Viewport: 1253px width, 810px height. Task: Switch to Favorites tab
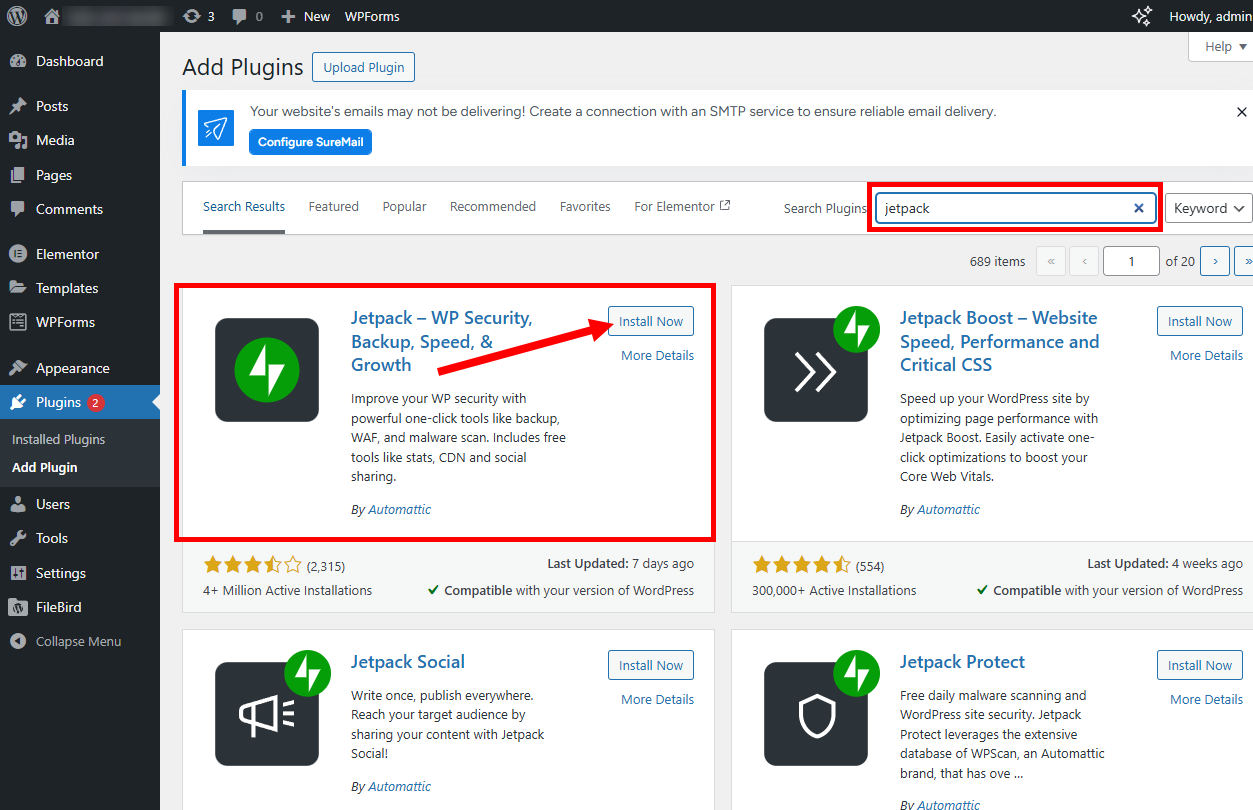click(585, 207)
